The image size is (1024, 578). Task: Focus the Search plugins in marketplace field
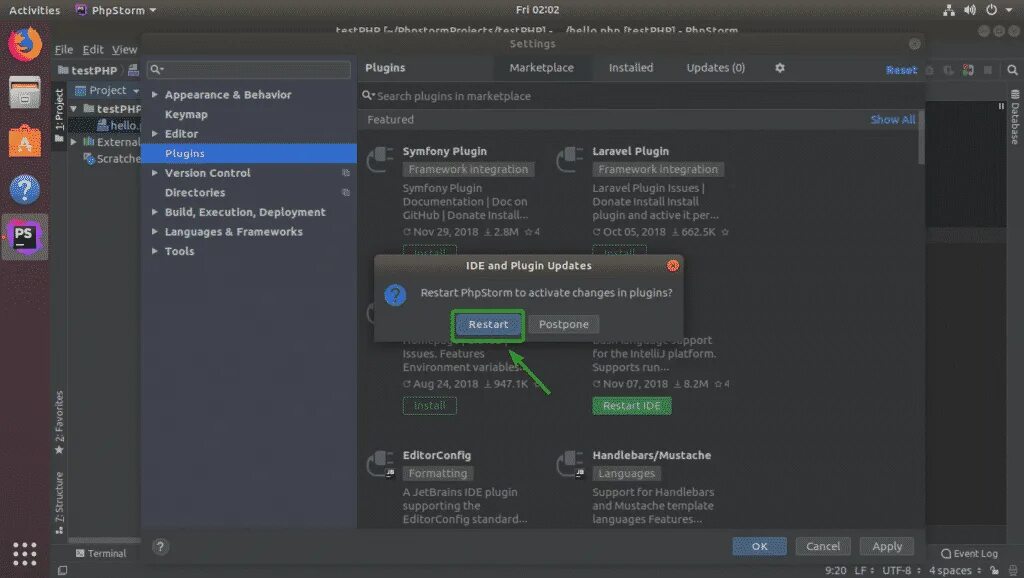tap(640, 96)
